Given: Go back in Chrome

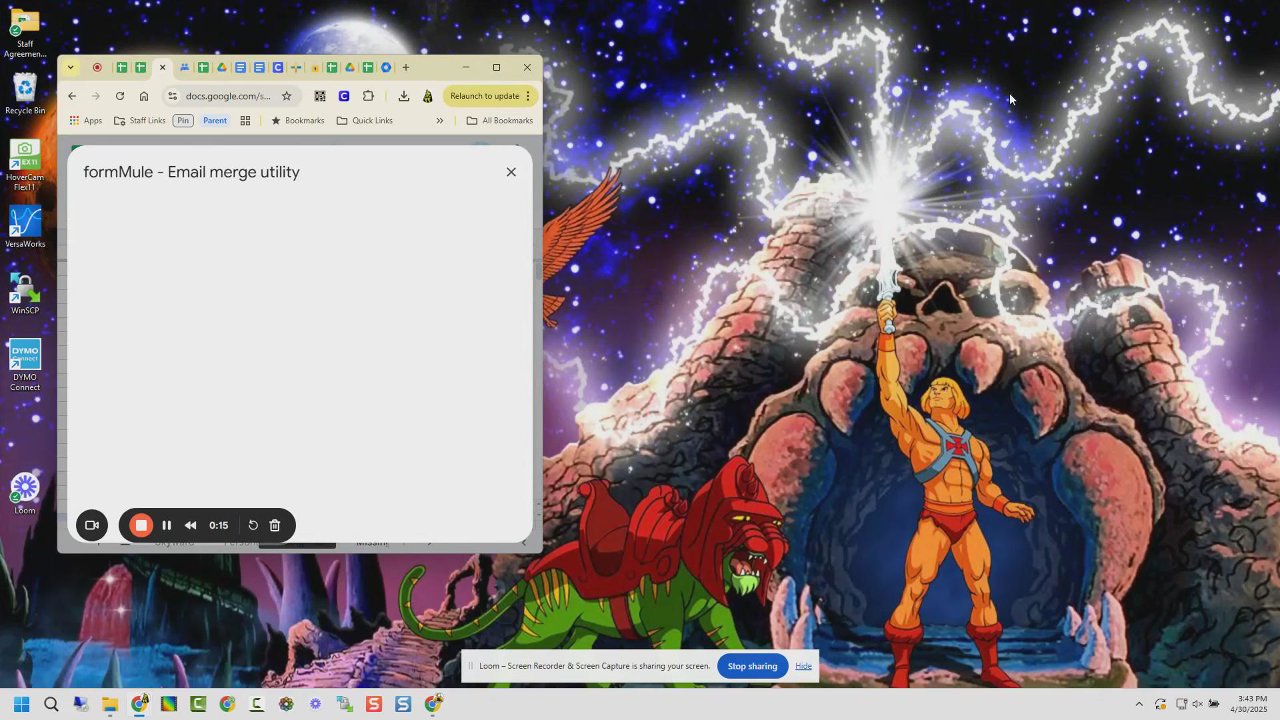Looking at the screenshot, I should point(72,96).
